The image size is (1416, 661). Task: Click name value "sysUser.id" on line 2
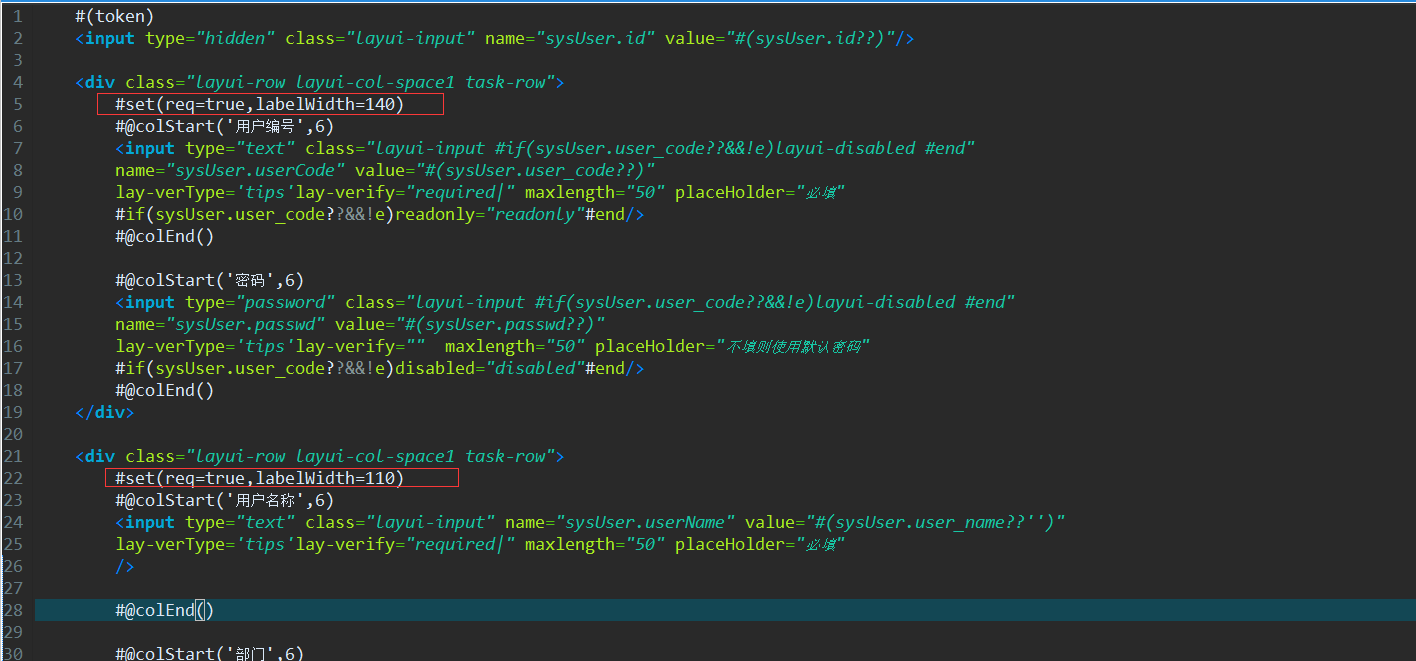595,38
